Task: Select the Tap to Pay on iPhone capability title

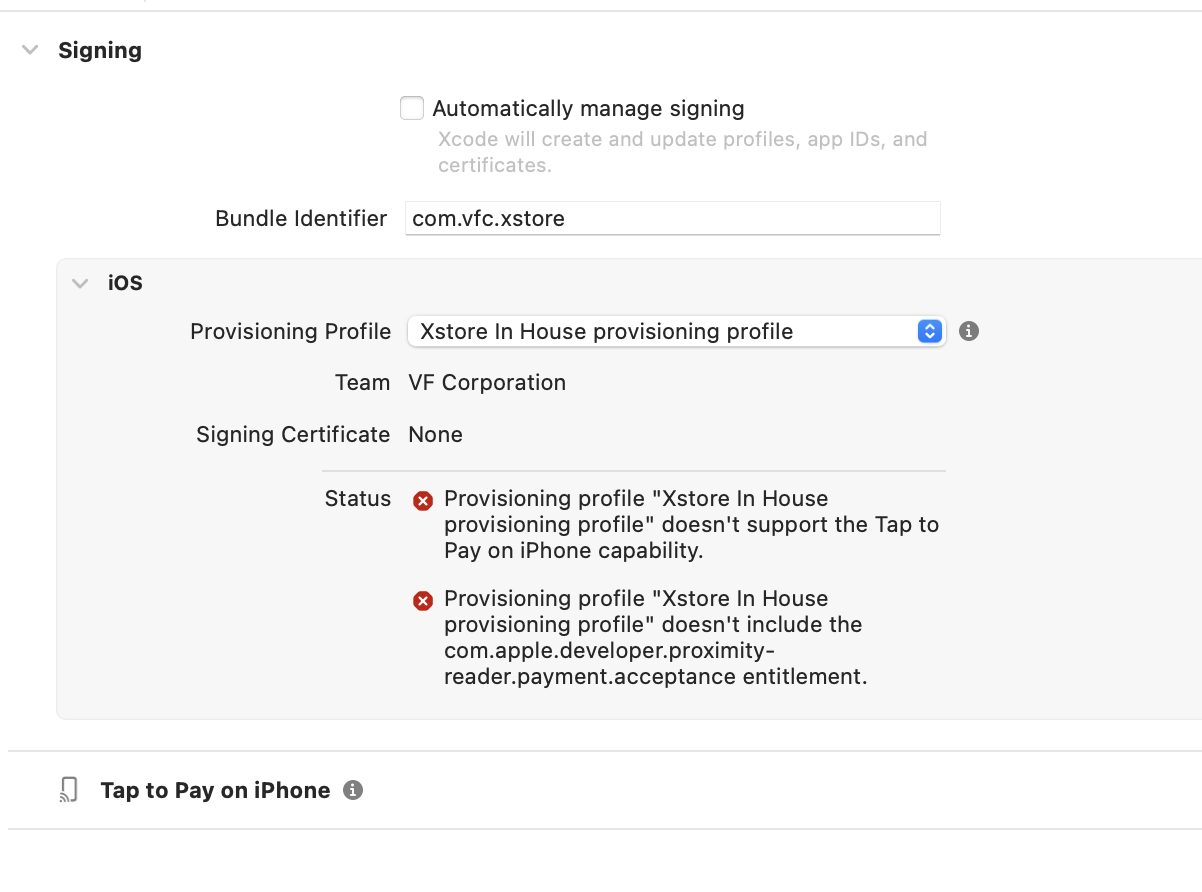Action: pyautogui.click(x=215, y=790)
